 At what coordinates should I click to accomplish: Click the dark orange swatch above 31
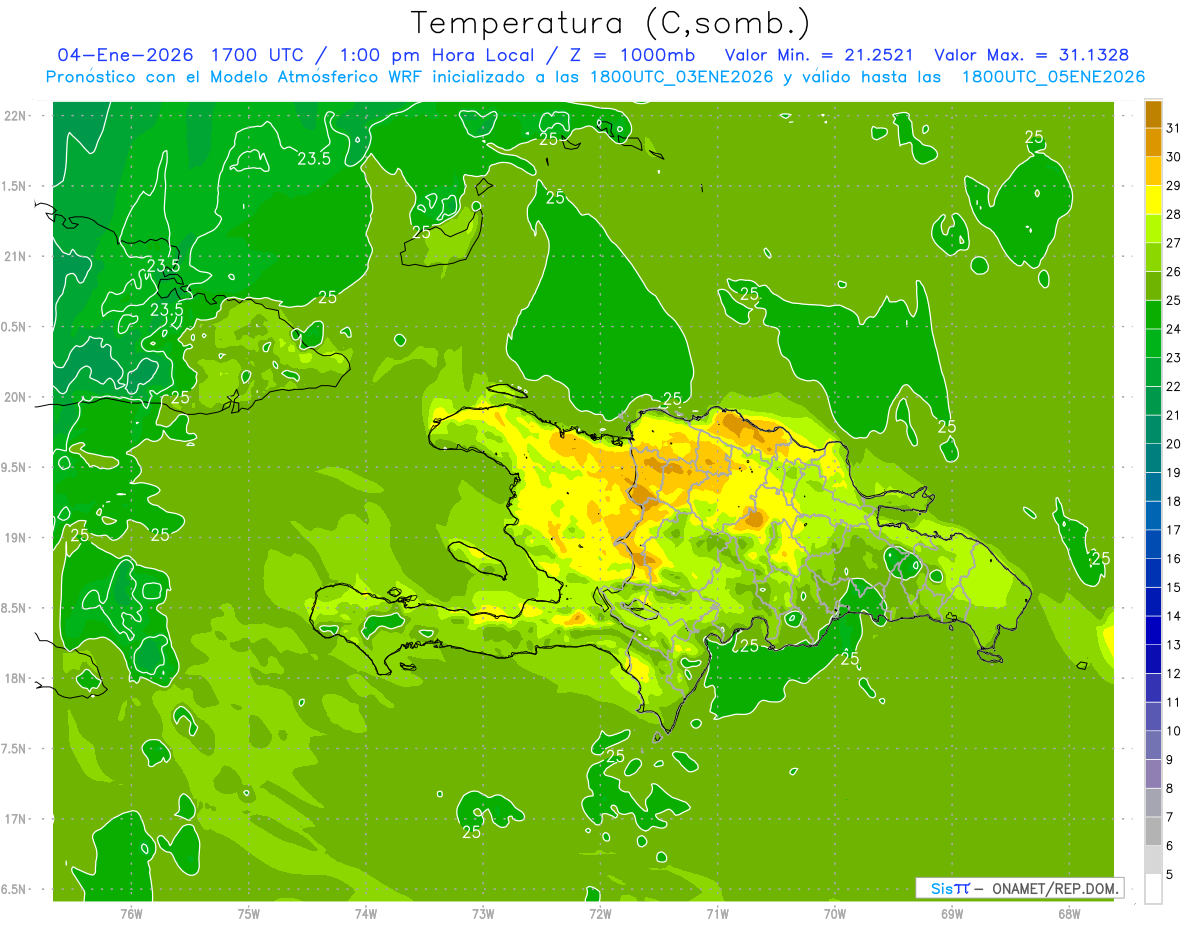click(1153, 114)
